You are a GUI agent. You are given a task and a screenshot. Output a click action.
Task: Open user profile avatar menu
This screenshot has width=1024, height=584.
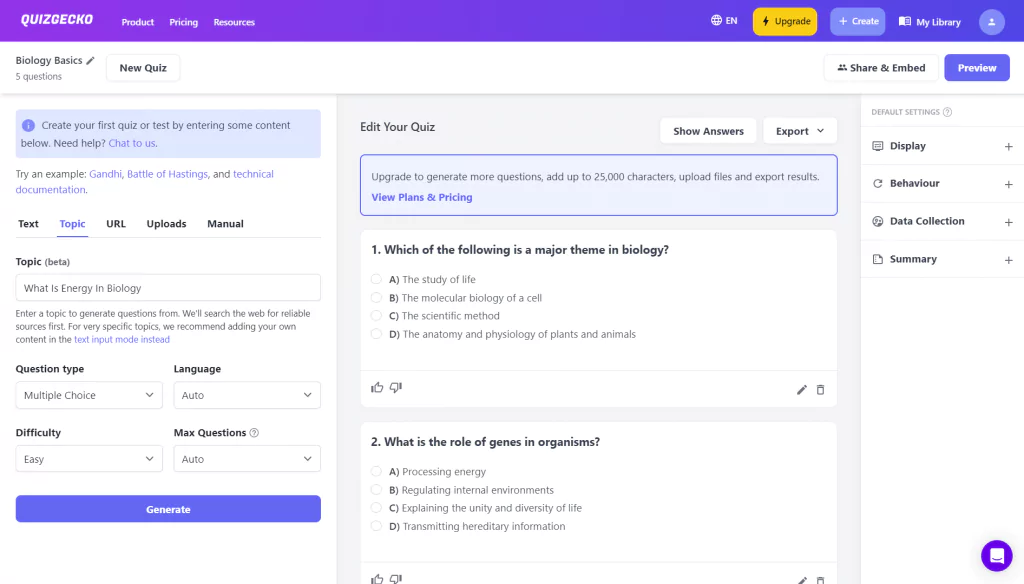(x=991, y=22)
